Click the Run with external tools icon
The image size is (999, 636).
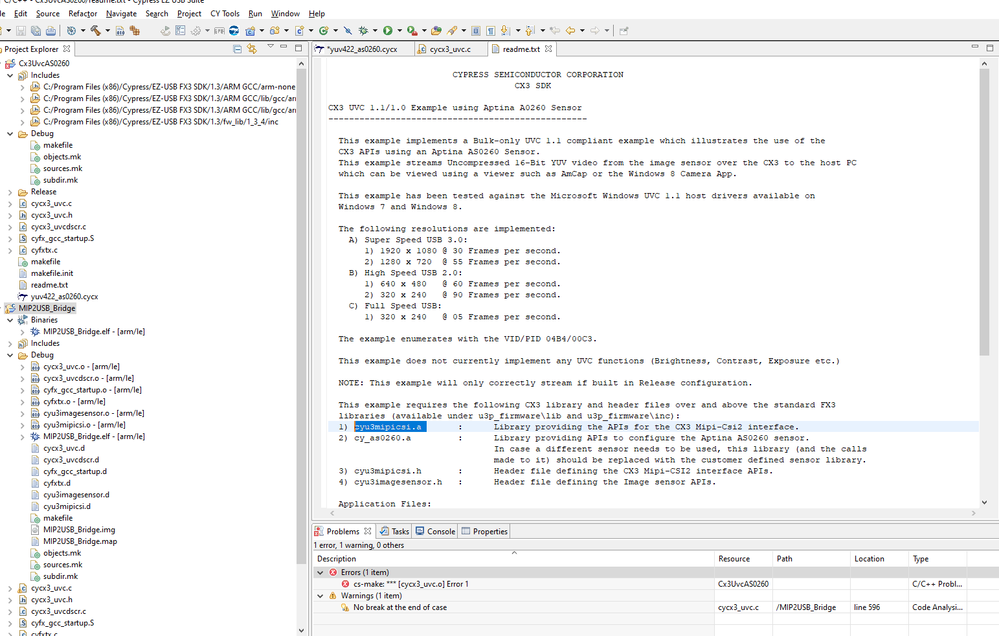coord(412,31)
